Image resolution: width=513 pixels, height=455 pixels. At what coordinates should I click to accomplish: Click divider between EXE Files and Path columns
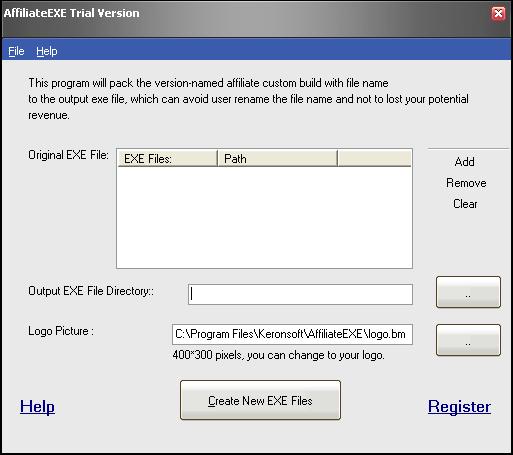(217, 159)
